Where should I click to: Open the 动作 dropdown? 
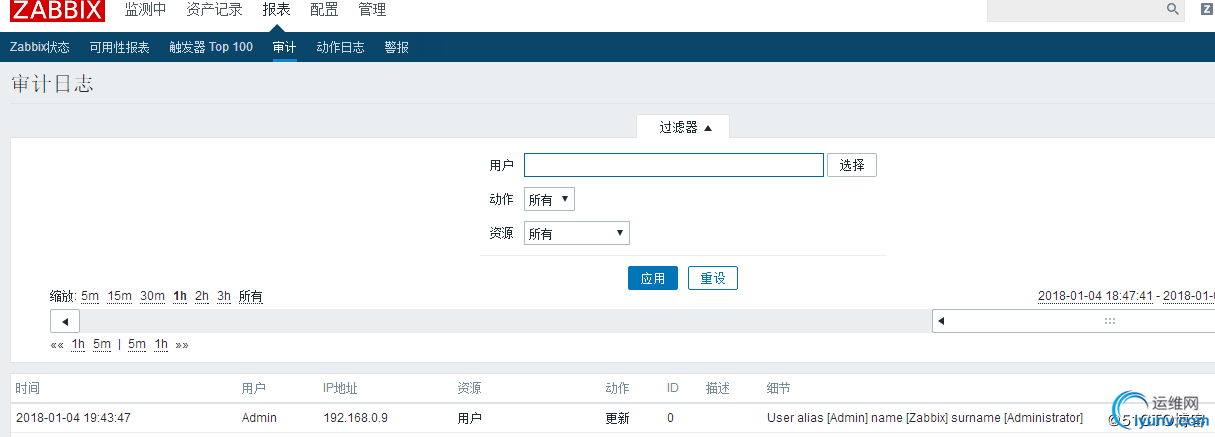(x=549, y=199)
